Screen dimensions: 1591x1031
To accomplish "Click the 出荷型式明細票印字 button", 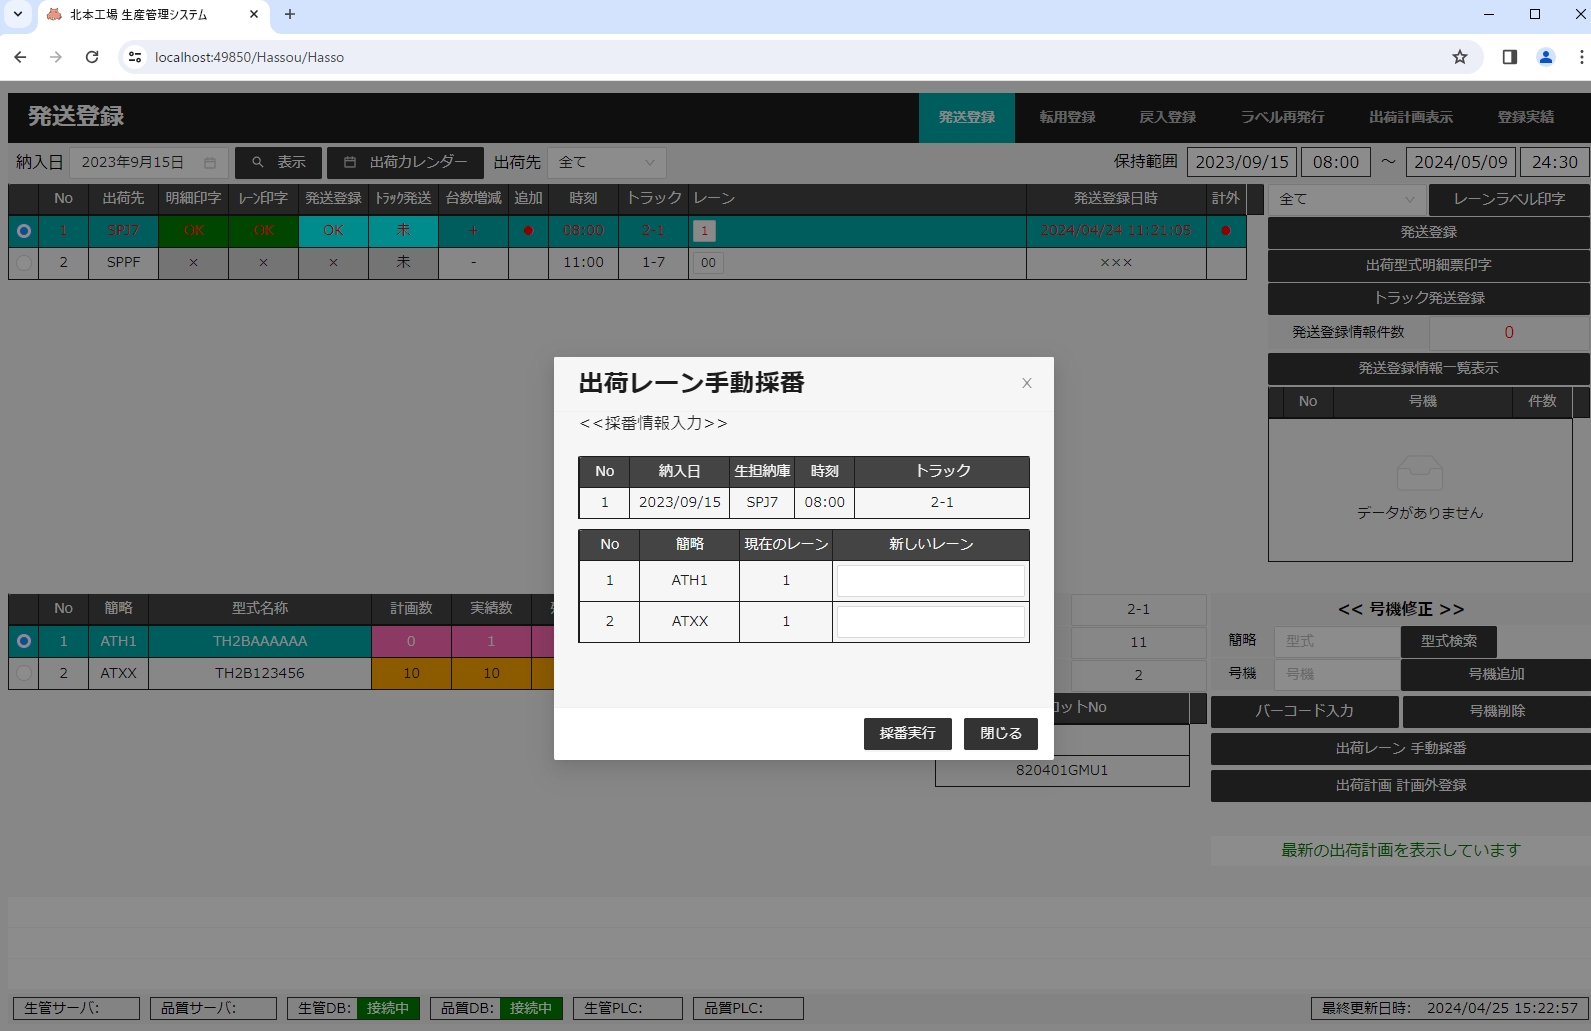I will (x=1428, y=265).
